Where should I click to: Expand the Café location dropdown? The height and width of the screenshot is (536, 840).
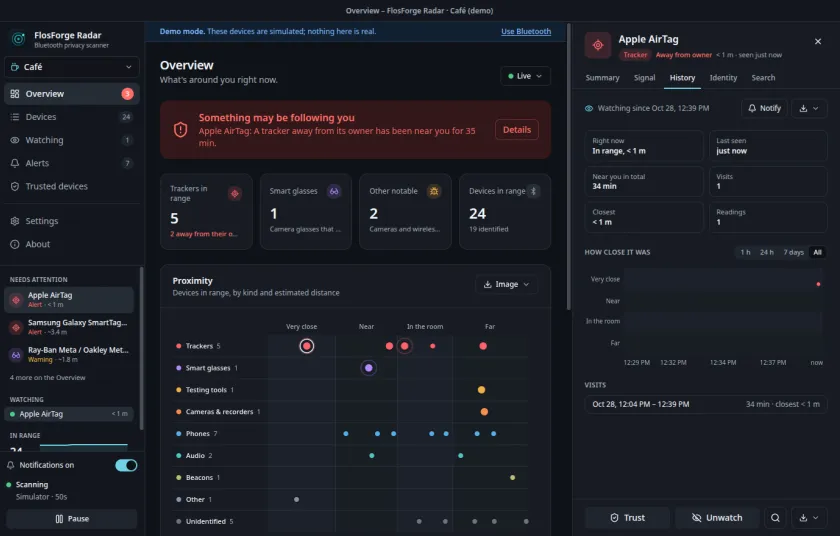[x=71, y=67]
